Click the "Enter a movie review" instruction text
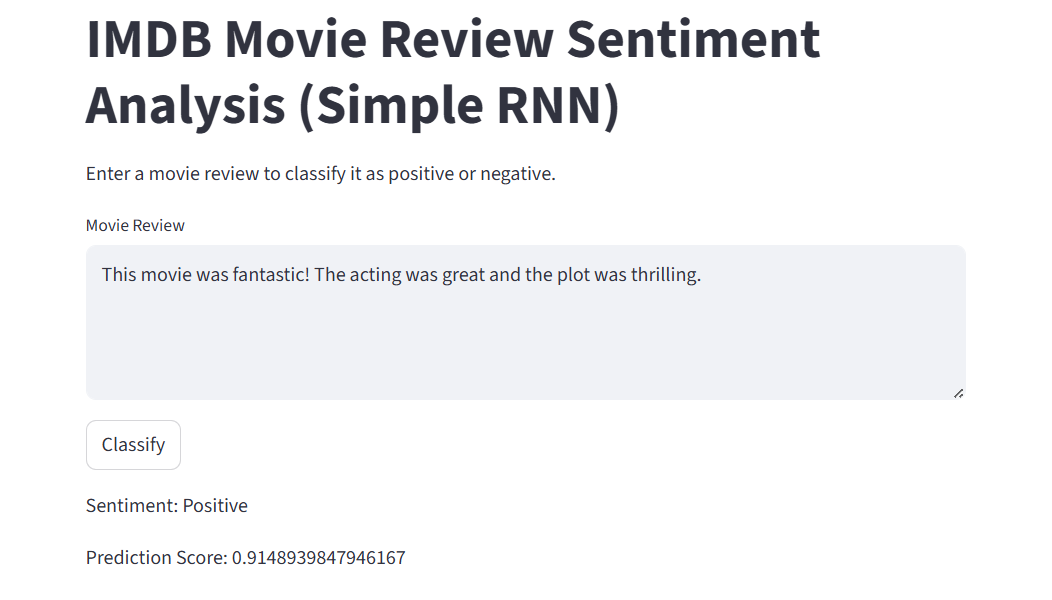The width and height of the screenshot is (1052, 600). 320,174
